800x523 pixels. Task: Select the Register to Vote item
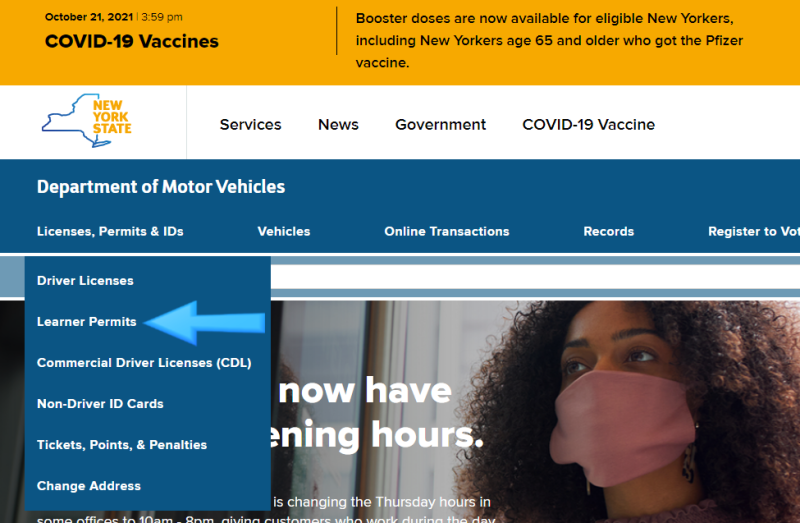pyautogui.click(x=754, y=231)
